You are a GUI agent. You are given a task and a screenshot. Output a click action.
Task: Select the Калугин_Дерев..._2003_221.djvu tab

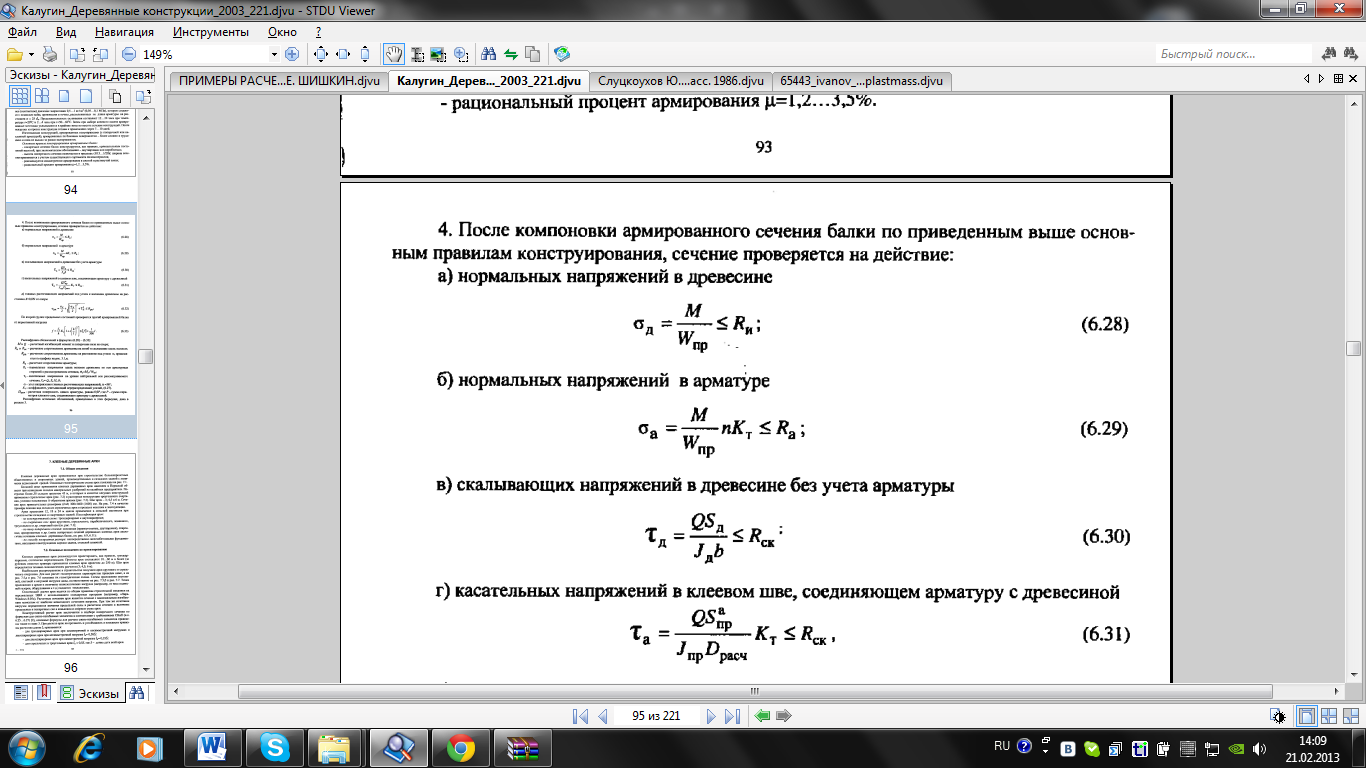489,81
